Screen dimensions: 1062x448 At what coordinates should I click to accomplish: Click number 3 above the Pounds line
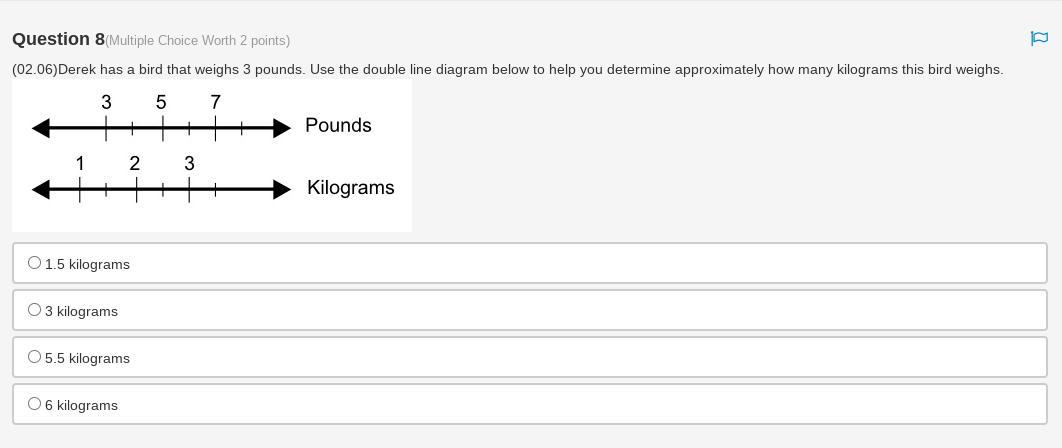[x=106, y=102]
